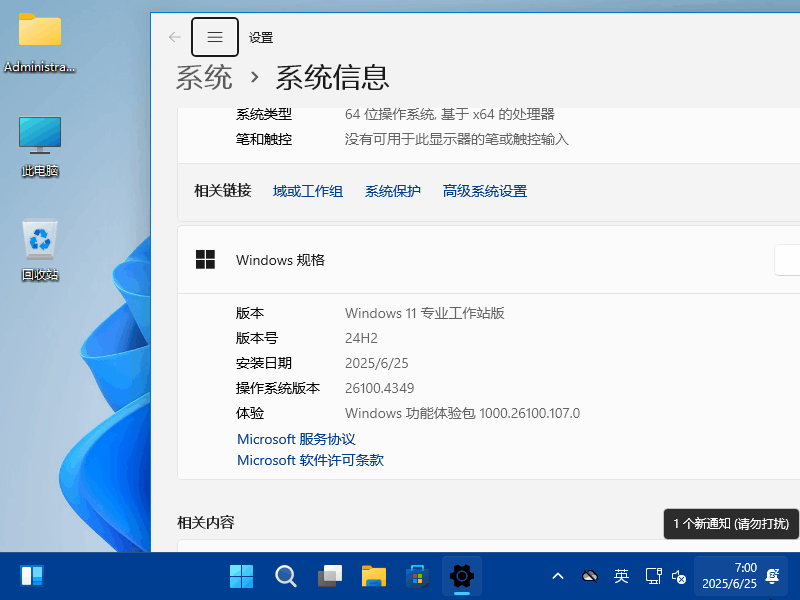The height and width of the screenshot is (600, 800).
Task: Open Microsoft 服务协议 link
Action: (296, 439)
